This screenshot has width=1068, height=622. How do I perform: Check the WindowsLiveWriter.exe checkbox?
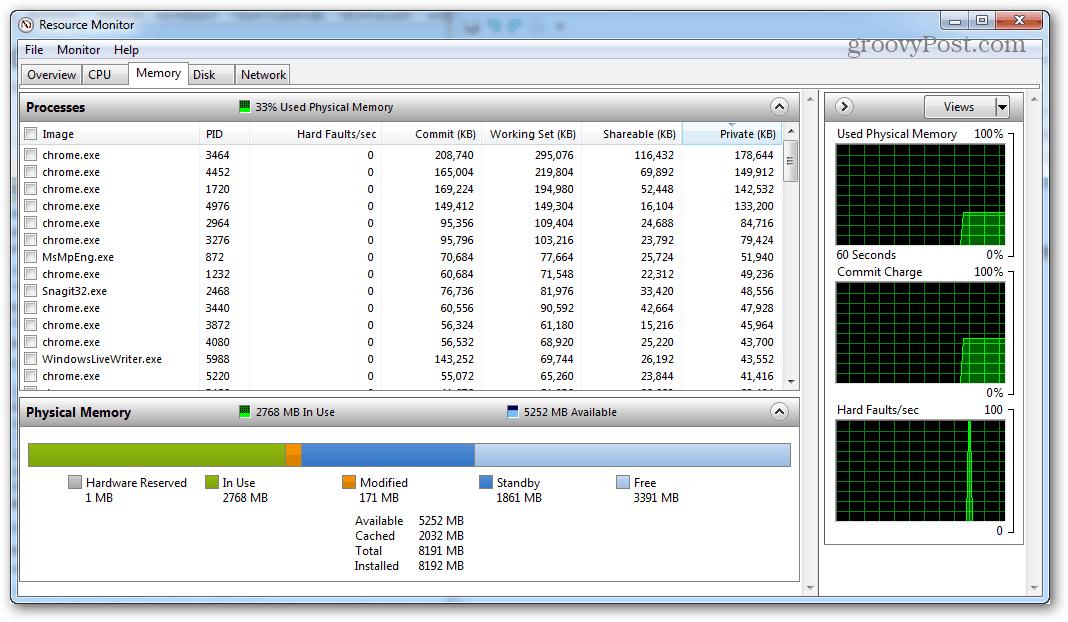[31, 359]
